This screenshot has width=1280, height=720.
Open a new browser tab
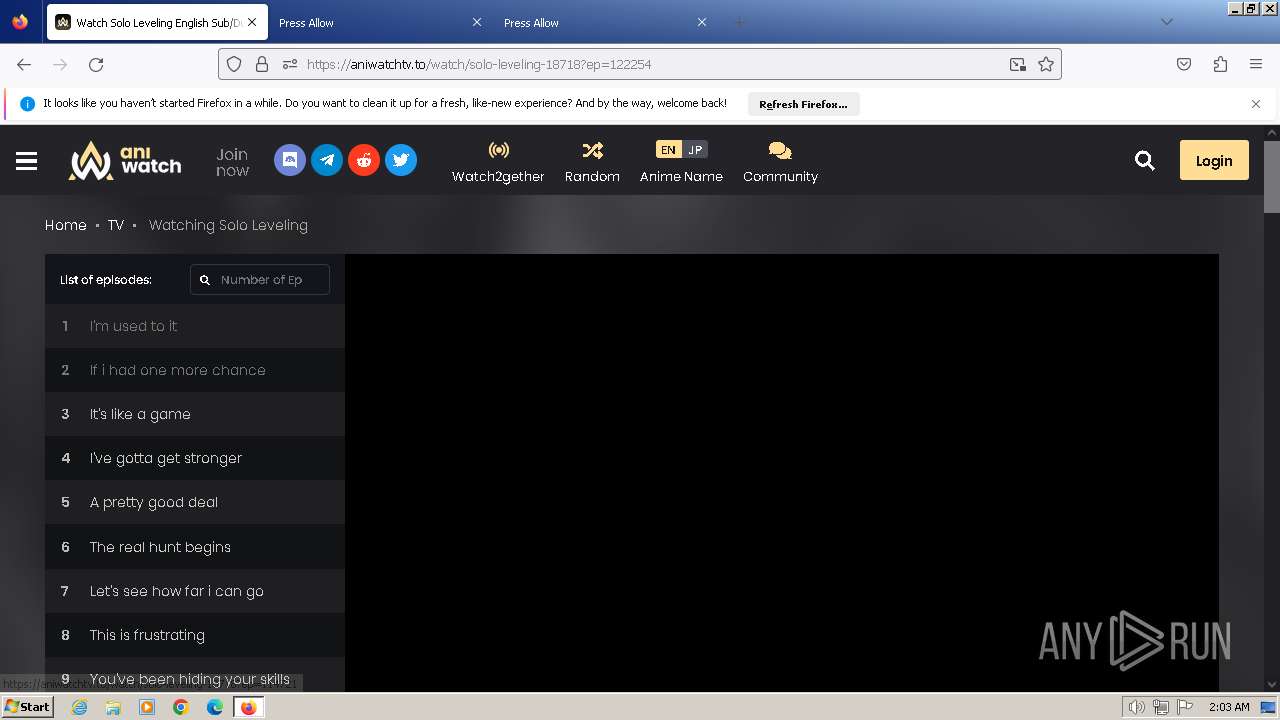[x=739, y=22]
